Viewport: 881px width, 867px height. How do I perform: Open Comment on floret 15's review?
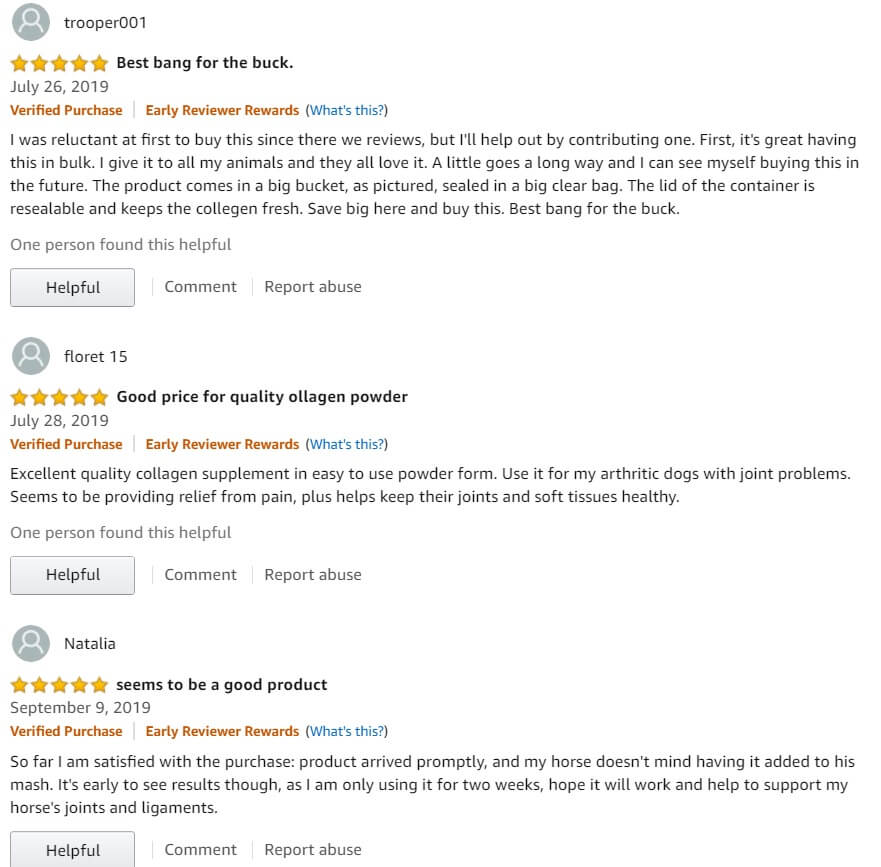(x=201, y=575)
